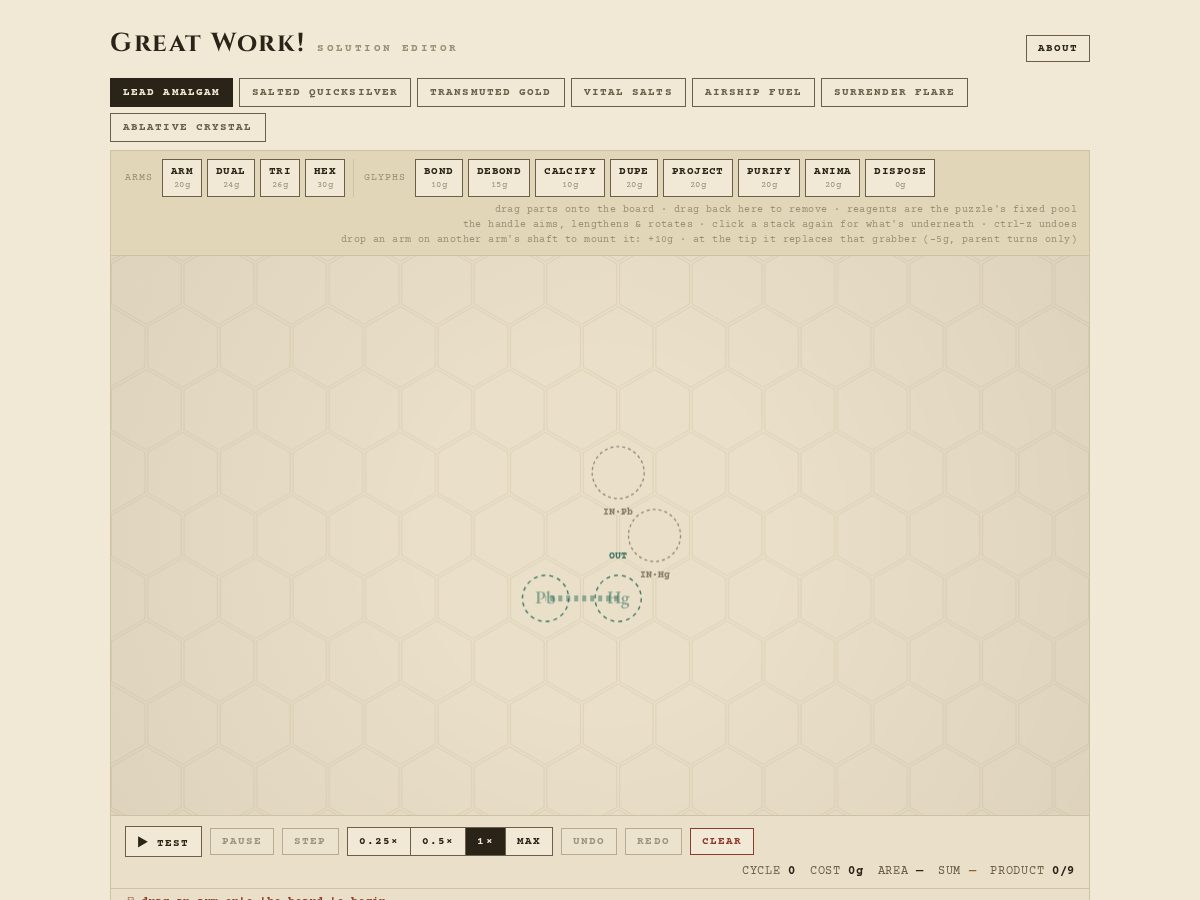Click the Pause button
This screenshot has height=900, width=1200.
(x=242, y=841)
